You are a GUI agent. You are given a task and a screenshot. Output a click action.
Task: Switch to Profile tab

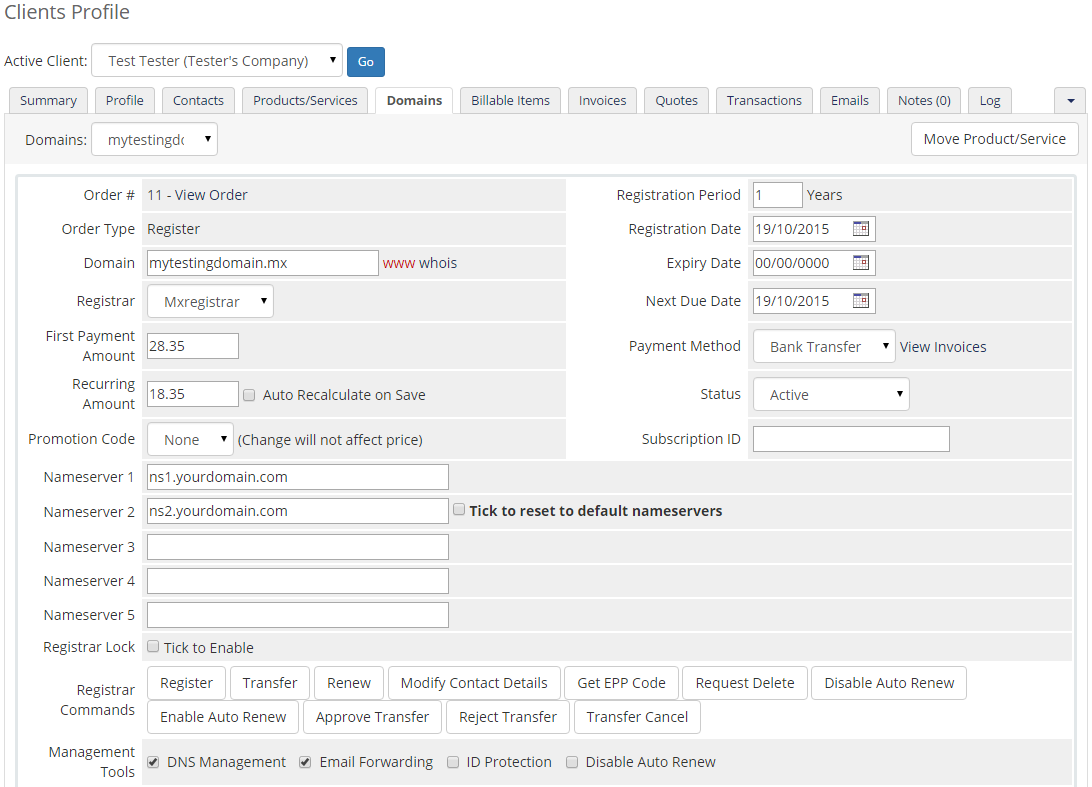[x=125, y=100]
